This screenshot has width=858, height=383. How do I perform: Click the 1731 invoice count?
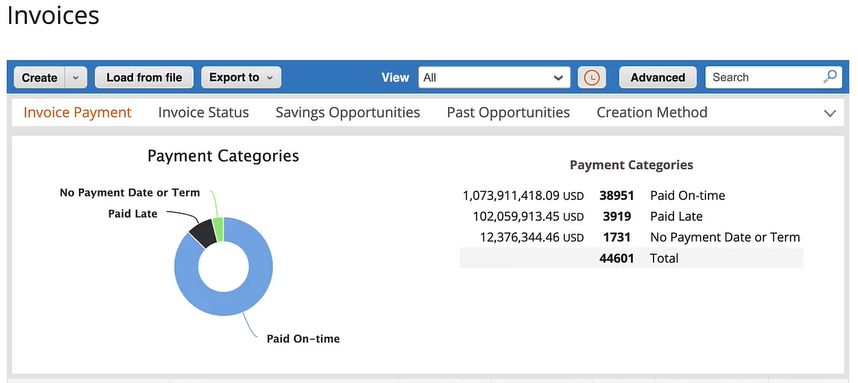[617, 237]
